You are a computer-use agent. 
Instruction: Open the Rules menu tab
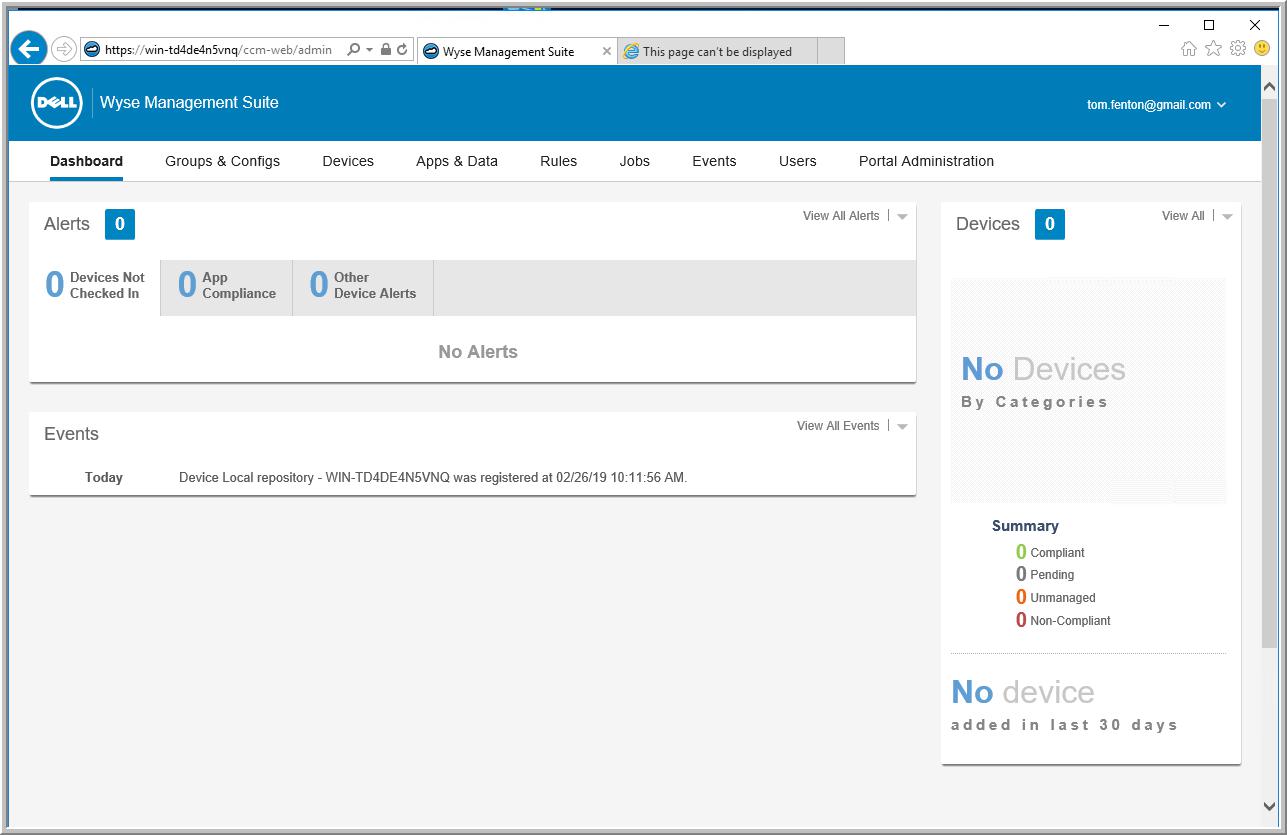tap(558, 161)
